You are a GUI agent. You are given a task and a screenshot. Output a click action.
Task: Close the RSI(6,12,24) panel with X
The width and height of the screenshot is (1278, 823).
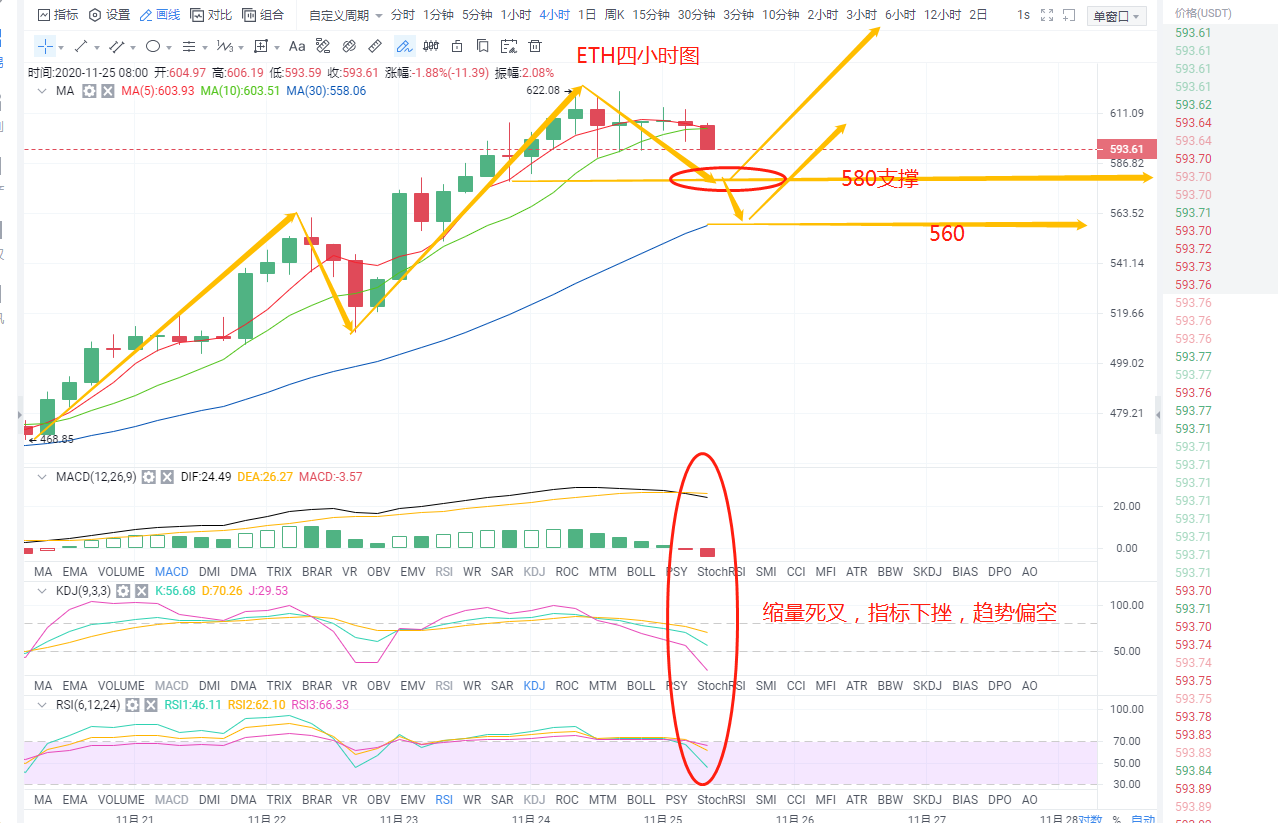(151, 705)
